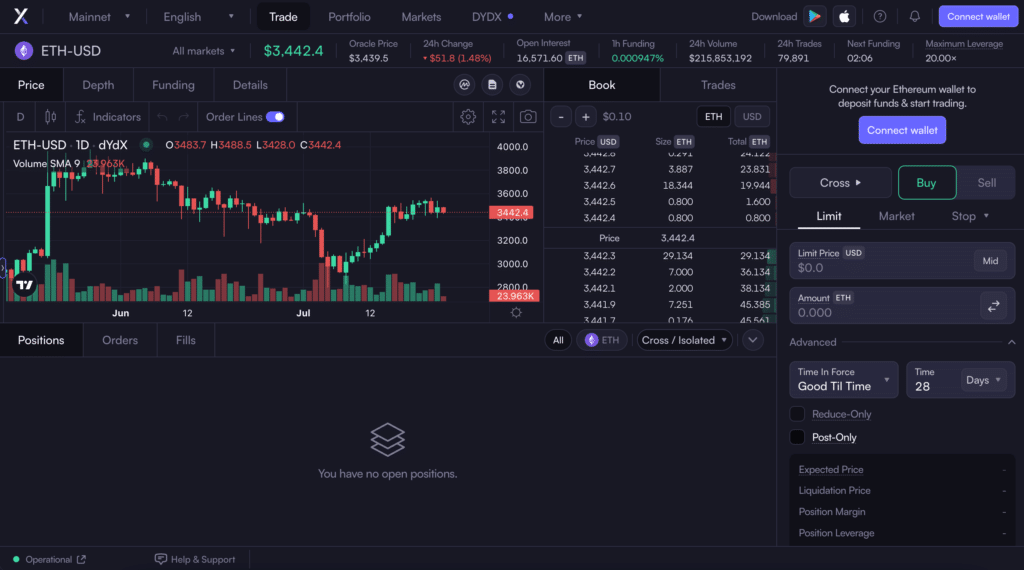Open English language dropdown
Viewport: 1024px width, 570px height.
pyautogui.click(x=198, y=16)
